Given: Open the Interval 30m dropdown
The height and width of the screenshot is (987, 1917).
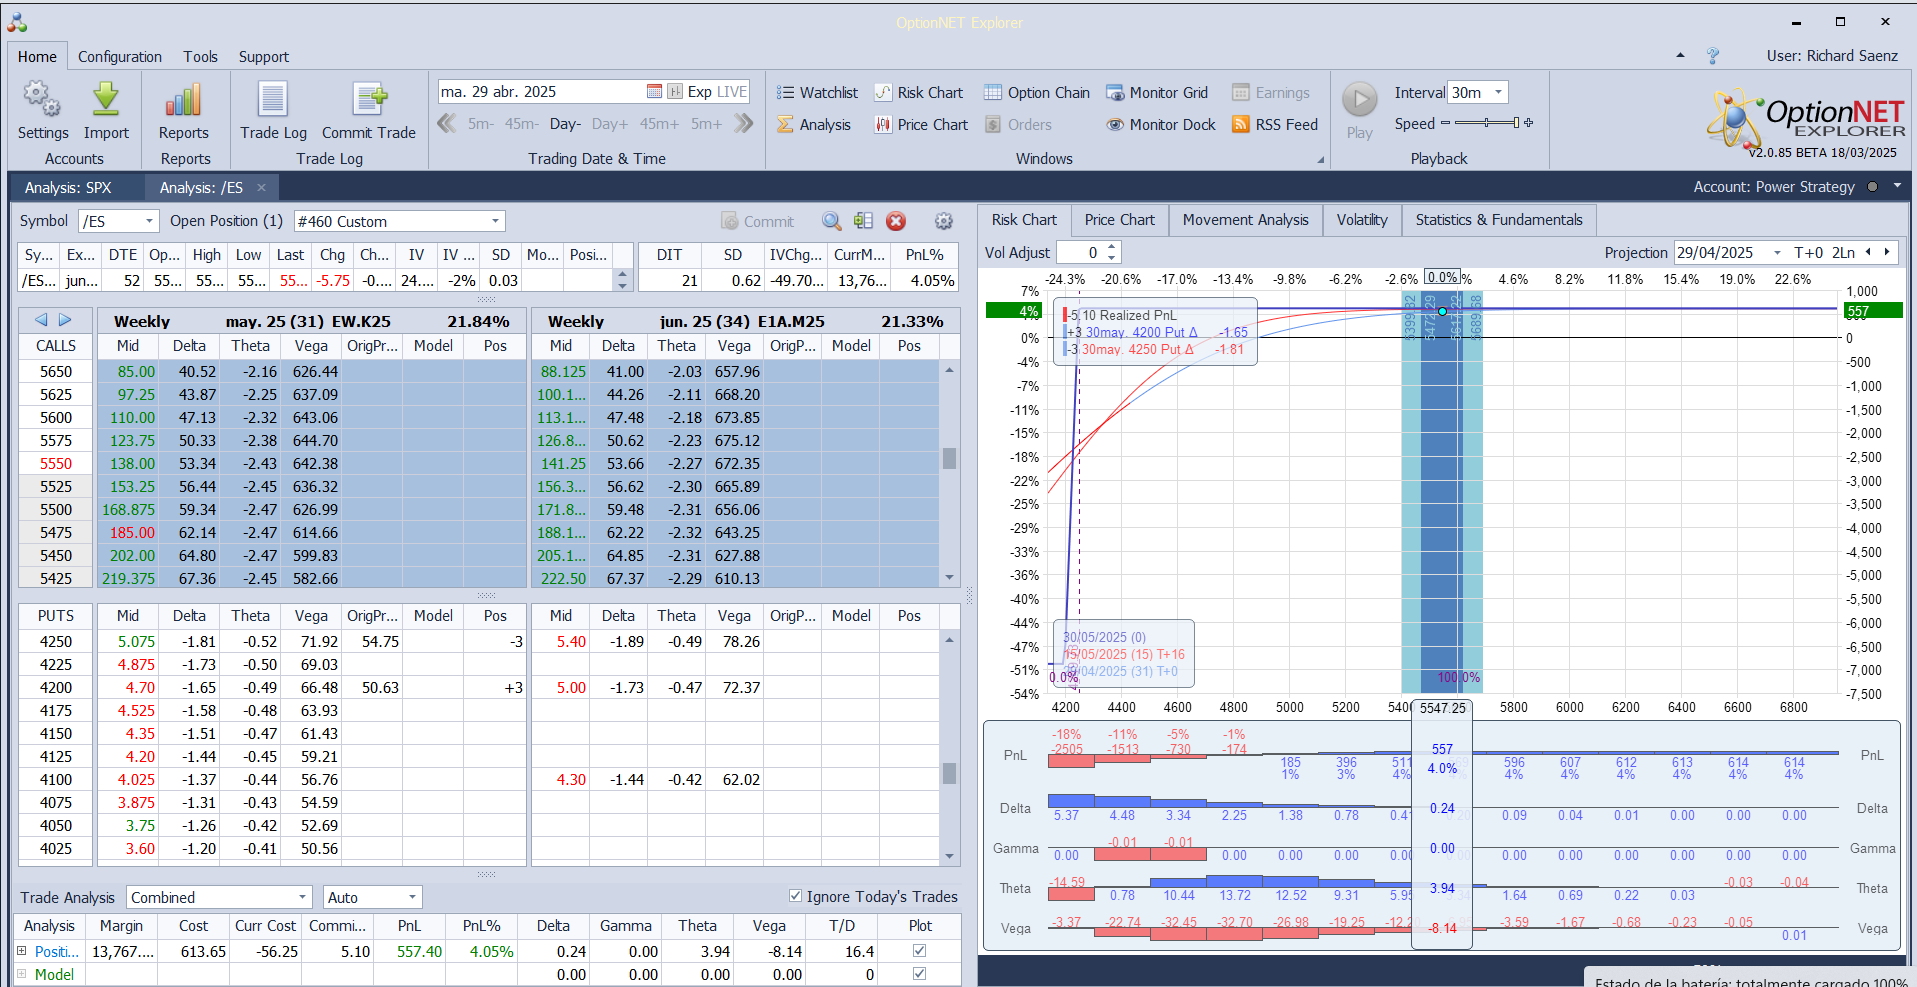Looking at the screenshot, I should pos(1498,92).
